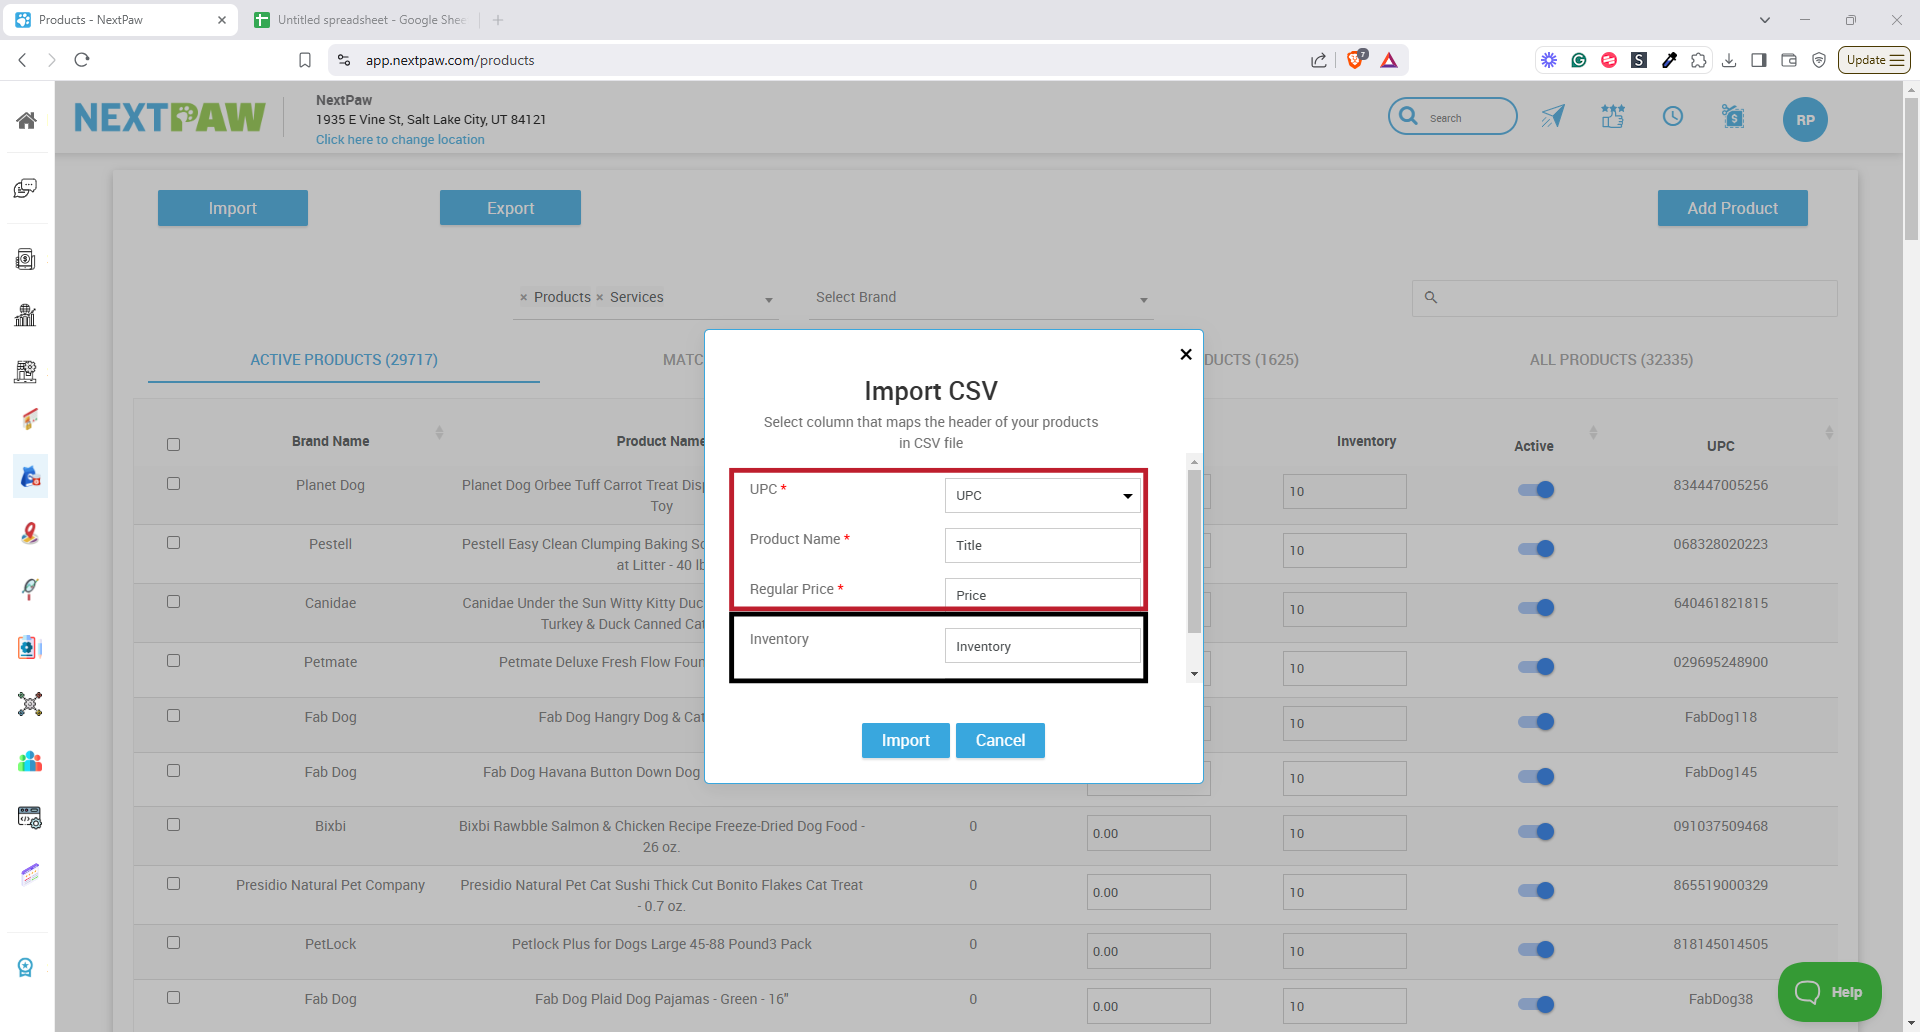Click the RP user avatar
The width and height of the screenshot is (1920, 1032).
[1805, 119]
